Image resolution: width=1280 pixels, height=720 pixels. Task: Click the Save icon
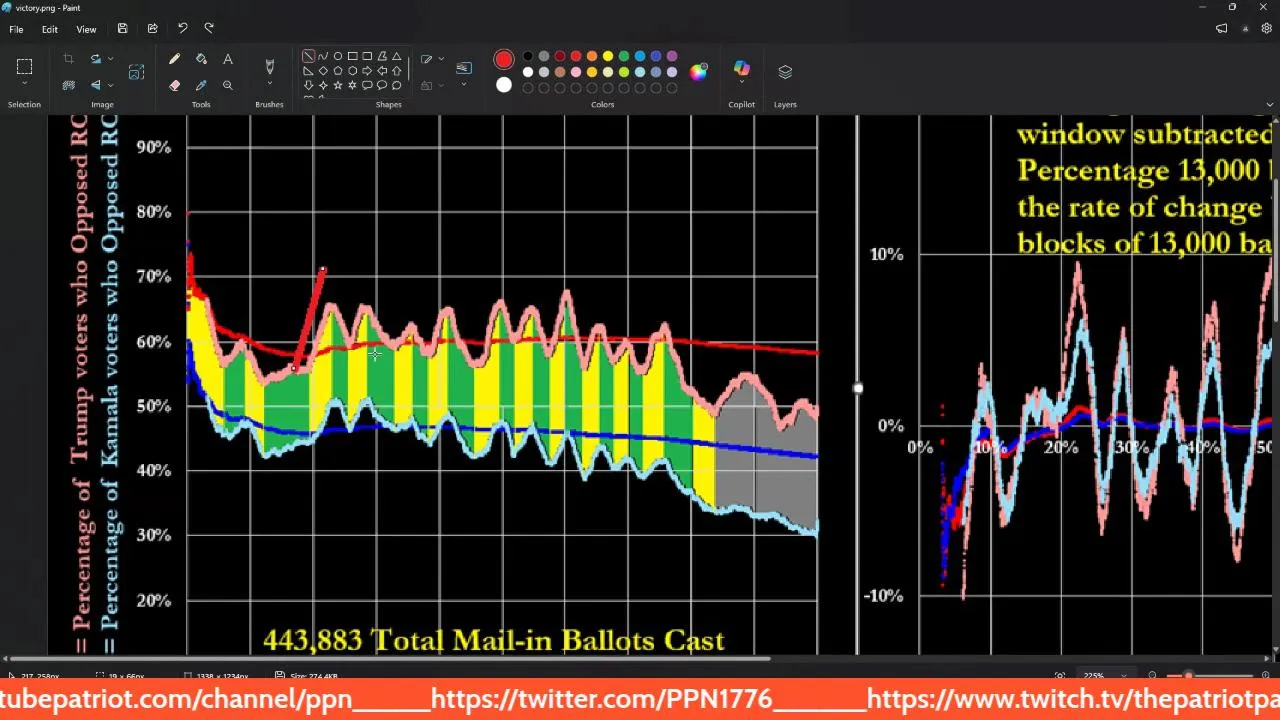point(122,28)
